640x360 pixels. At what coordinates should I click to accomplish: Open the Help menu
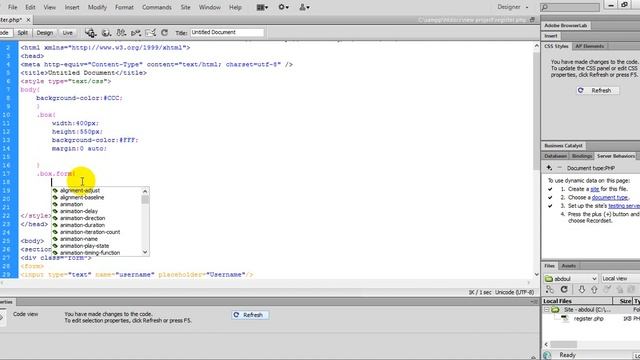[235, 7]
